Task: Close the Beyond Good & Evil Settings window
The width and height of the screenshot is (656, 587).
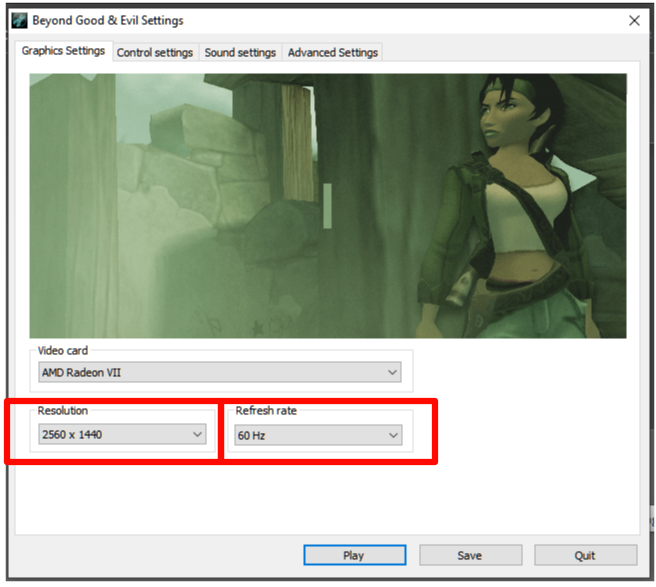Action: tap(634, 21)
